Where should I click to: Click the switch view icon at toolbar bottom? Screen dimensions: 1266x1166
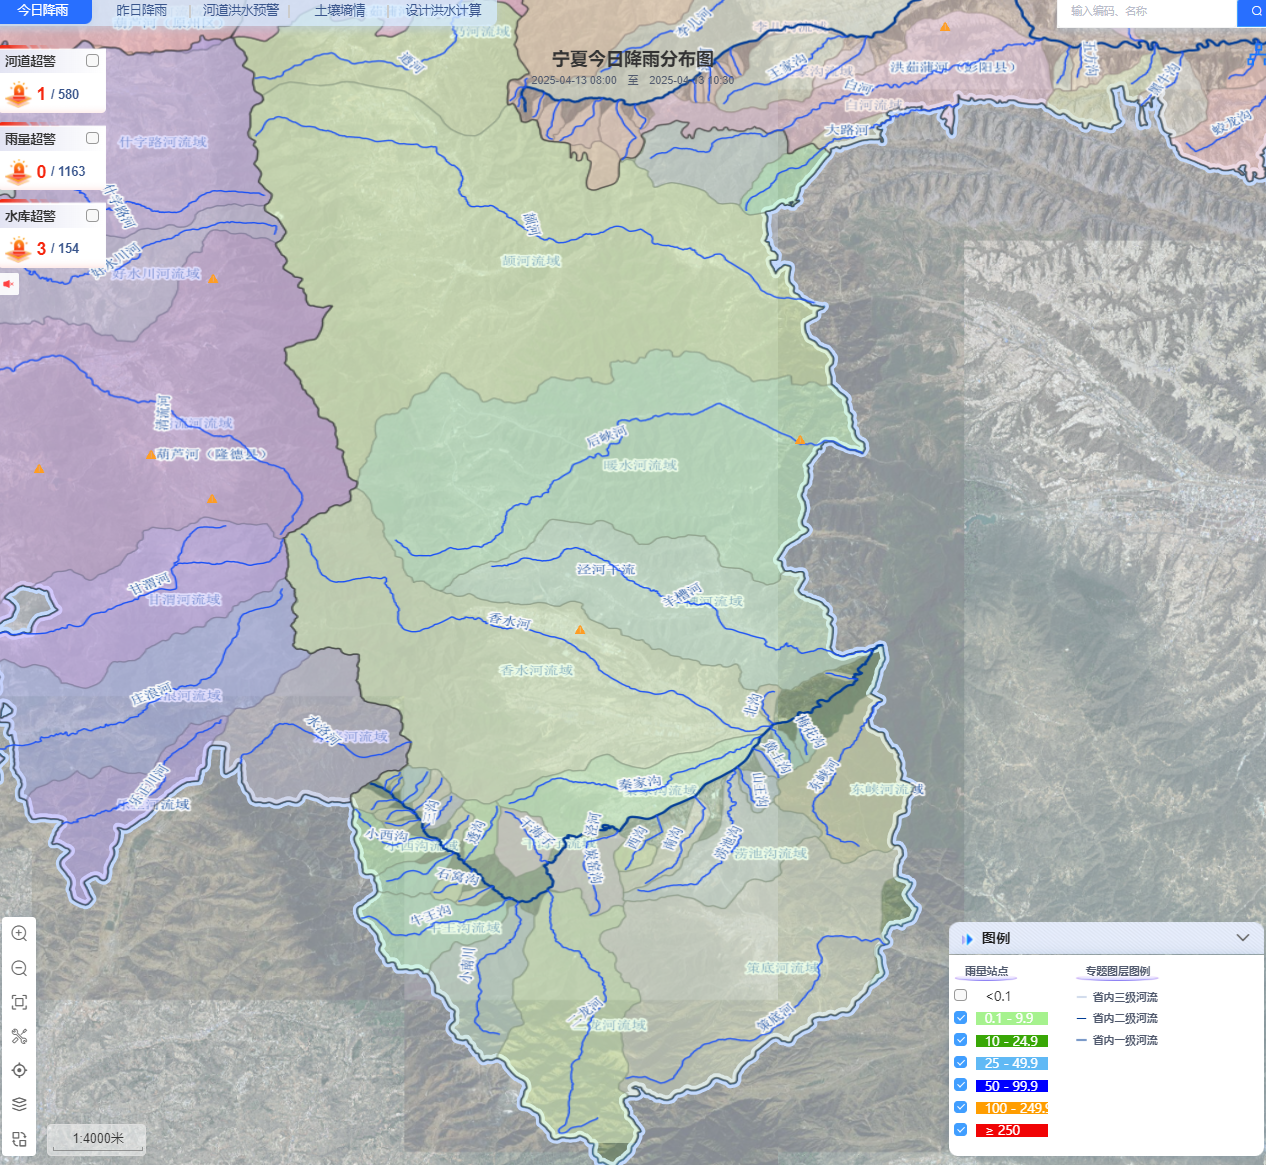pyautogui.click(x=19, y=1139)
